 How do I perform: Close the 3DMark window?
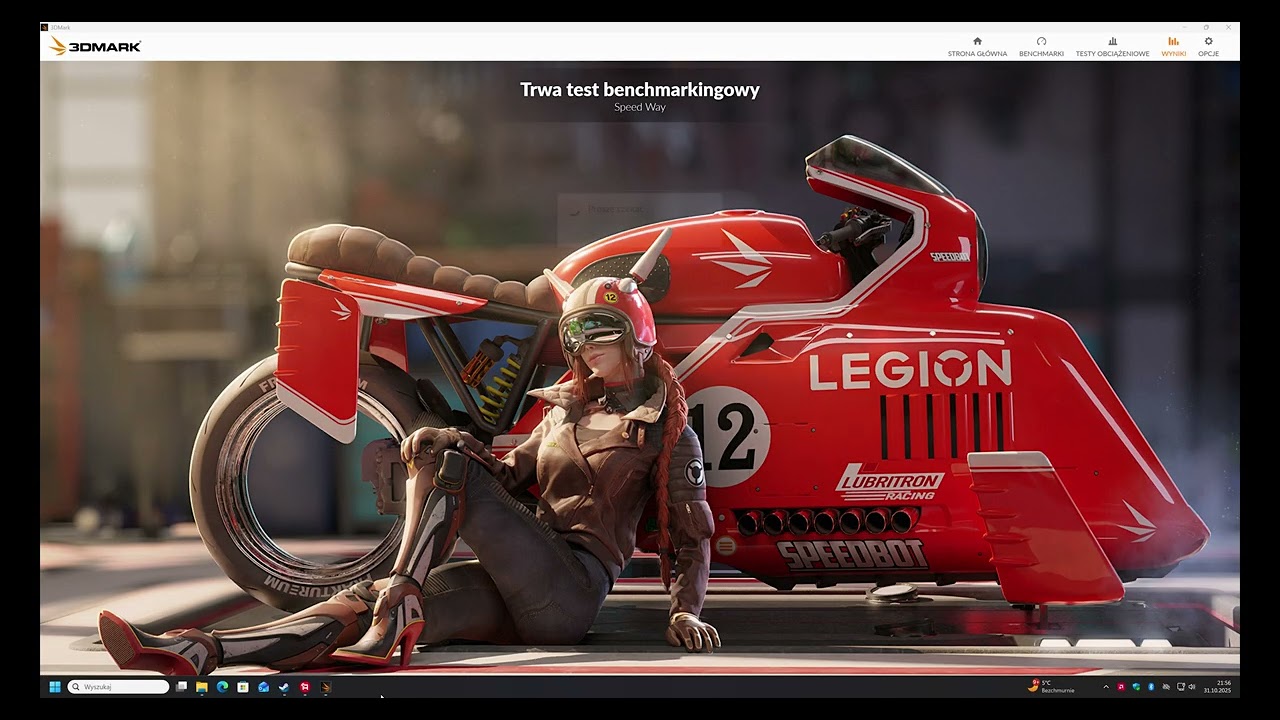(1229, 27)
